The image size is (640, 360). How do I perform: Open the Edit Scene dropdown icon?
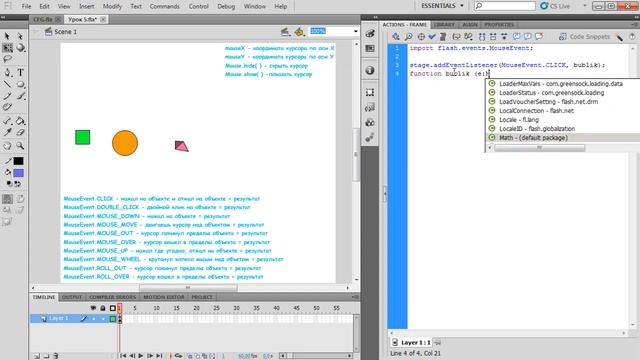coord(285,31)
